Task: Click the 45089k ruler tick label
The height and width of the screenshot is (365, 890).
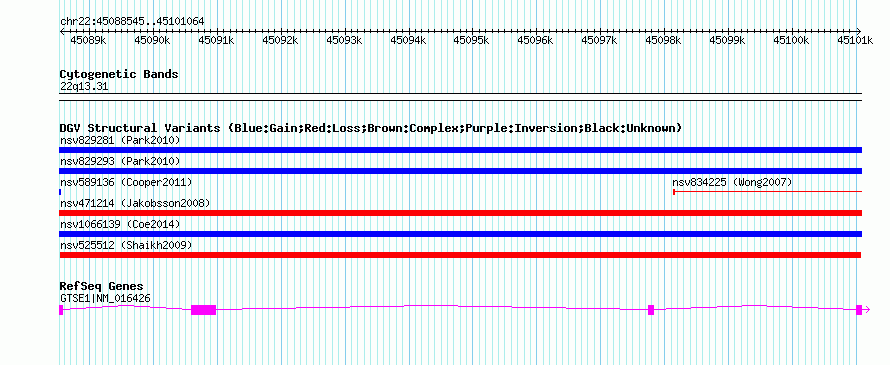Action: pyautogui.click(x=88, y=40)
